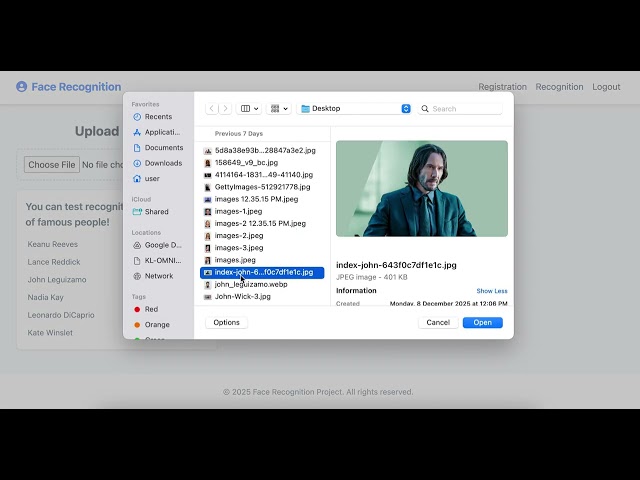Click John Leguizamo in famous people list
The height and width of the screenshot is (480, 640).
tap(57, 280)
